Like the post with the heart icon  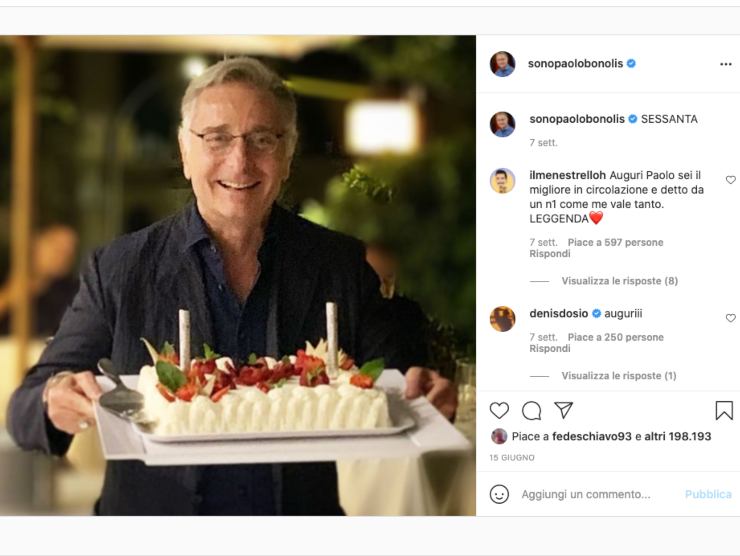pos(499,410)
